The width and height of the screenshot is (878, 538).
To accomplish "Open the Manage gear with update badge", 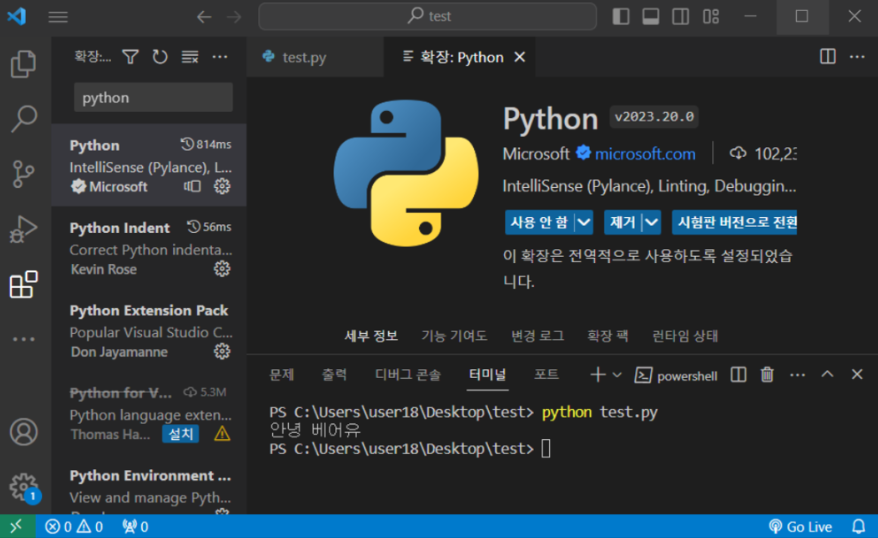I will click(x=24, y=487).
